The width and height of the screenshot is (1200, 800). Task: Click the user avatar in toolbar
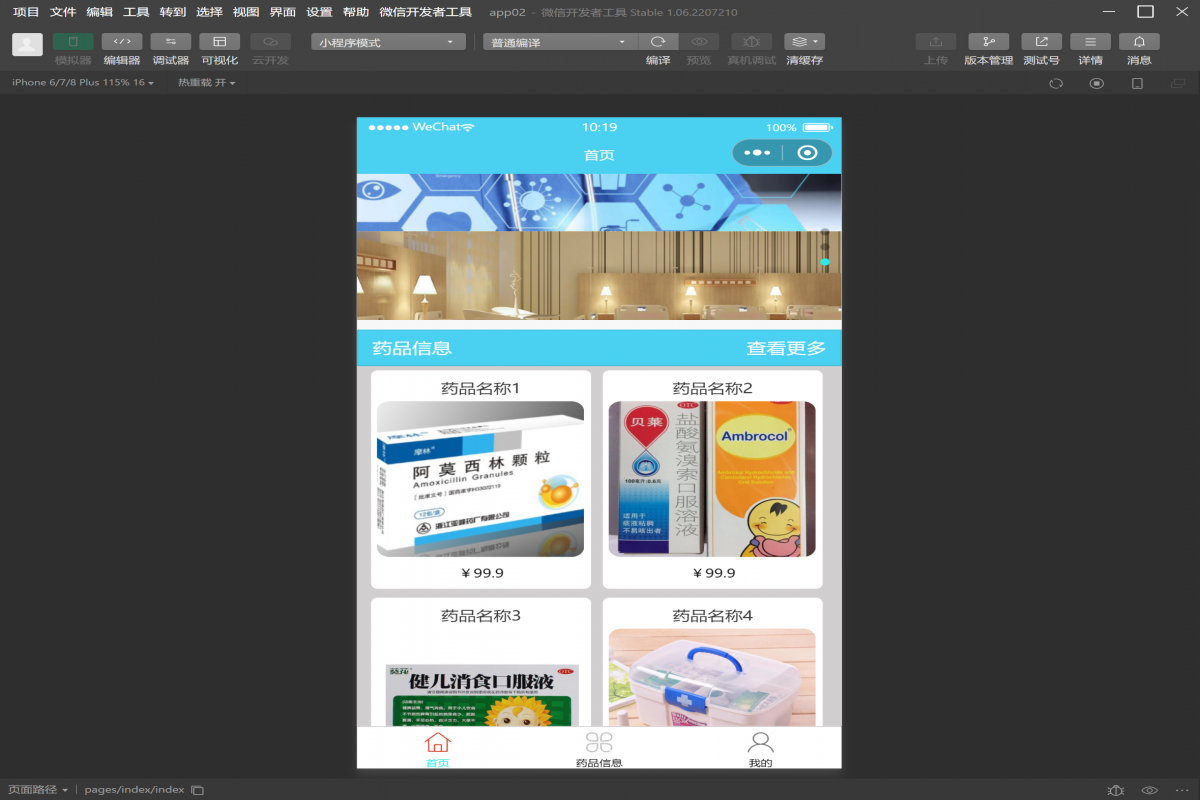coord(27,44)
